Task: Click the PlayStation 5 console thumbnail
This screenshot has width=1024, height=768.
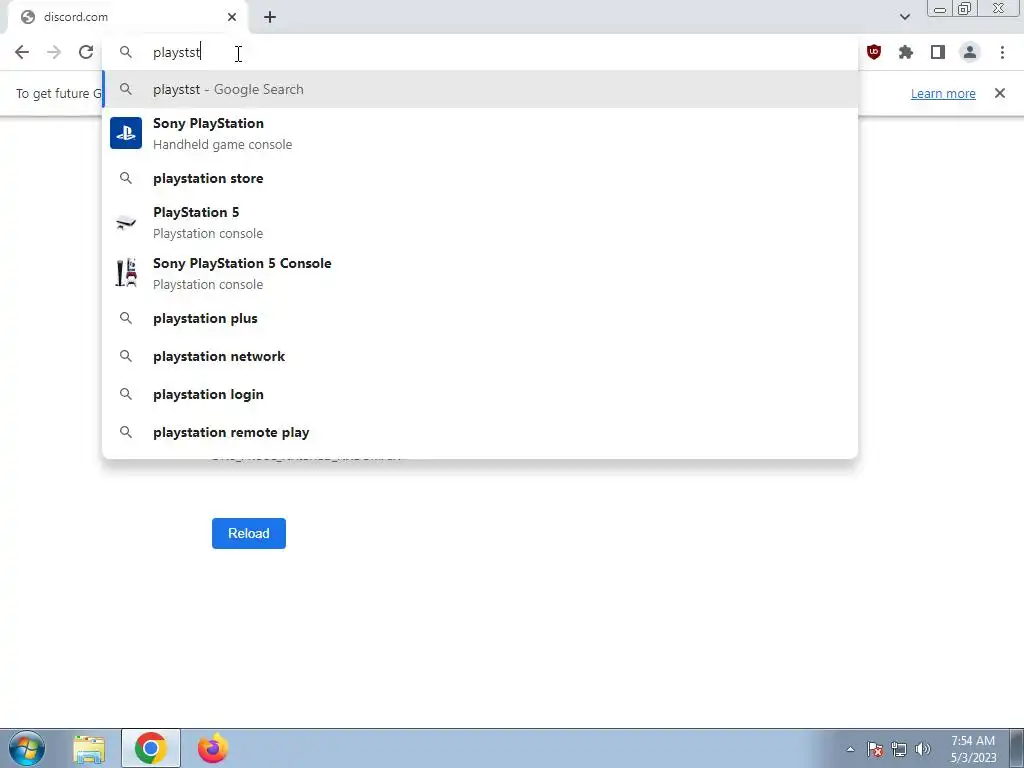Action: point(126,223)
